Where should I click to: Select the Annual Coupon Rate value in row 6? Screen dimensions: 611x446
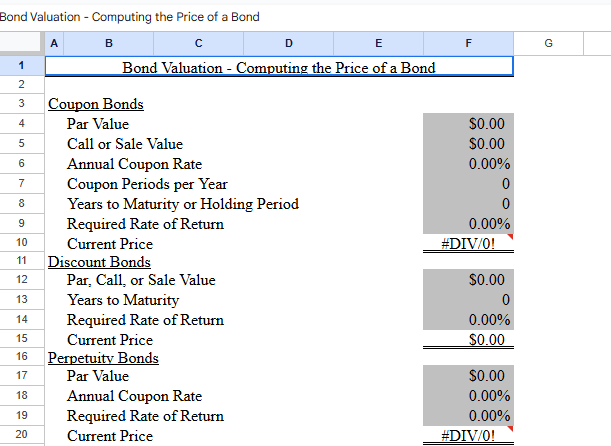(468, 164)
